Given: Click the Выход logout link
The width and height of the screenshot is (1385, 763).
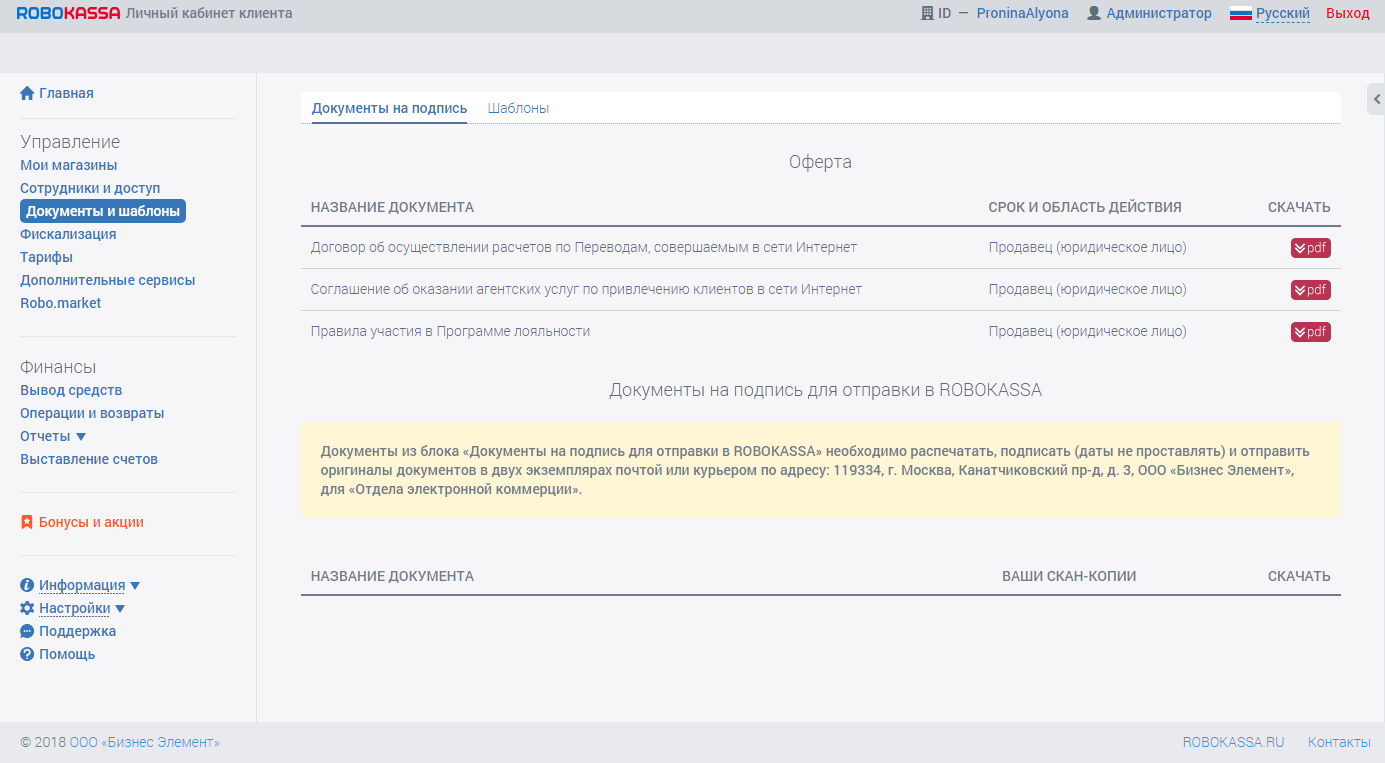Looking at the screenshot, I should point(1347,14).
